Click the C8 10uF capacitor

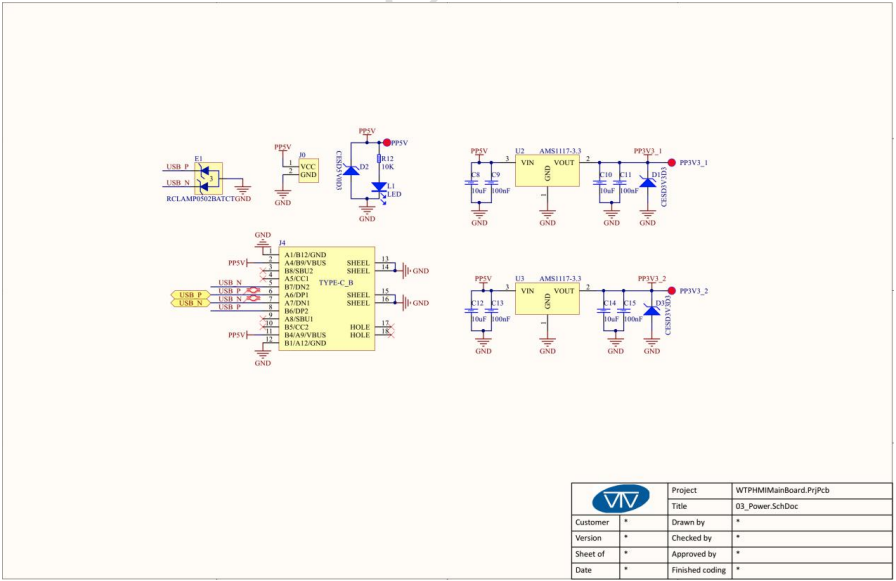coord(472,183)
